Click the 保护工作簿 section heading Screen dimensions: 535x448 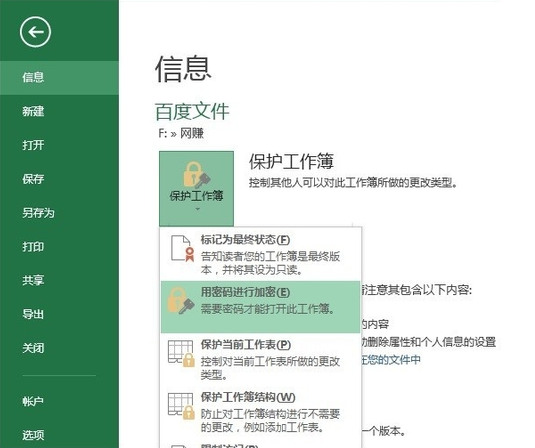pyautogui.click(x=291, y=161)
